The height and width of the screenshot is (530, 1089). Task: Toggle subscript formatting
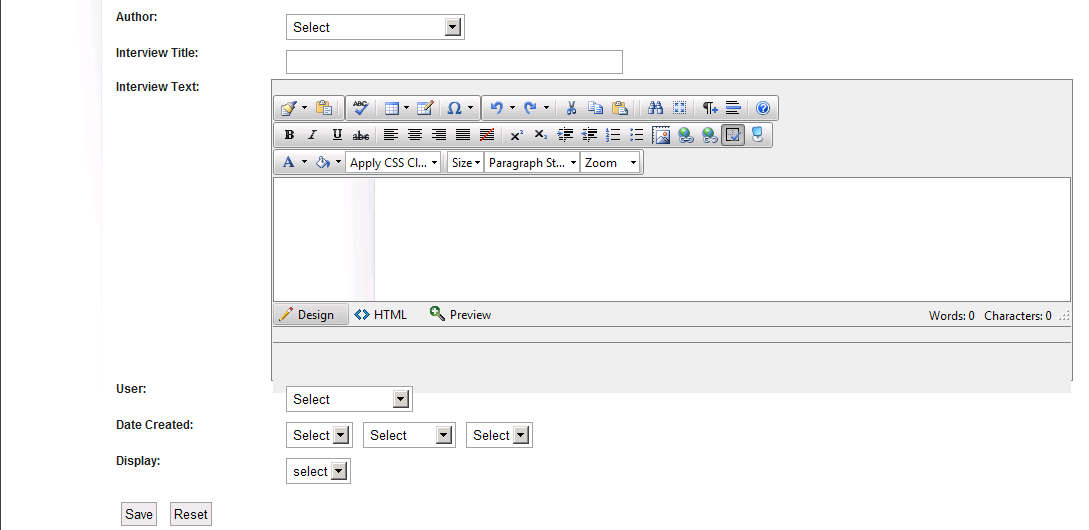541,135
